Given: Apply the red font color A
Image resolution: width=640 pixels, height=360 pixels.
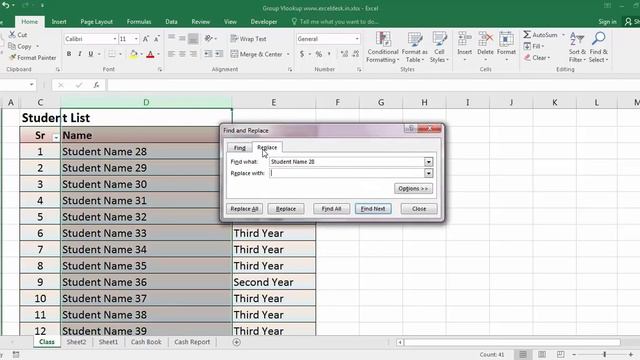Looking at the screenshot, I should [x=150, y=54].
